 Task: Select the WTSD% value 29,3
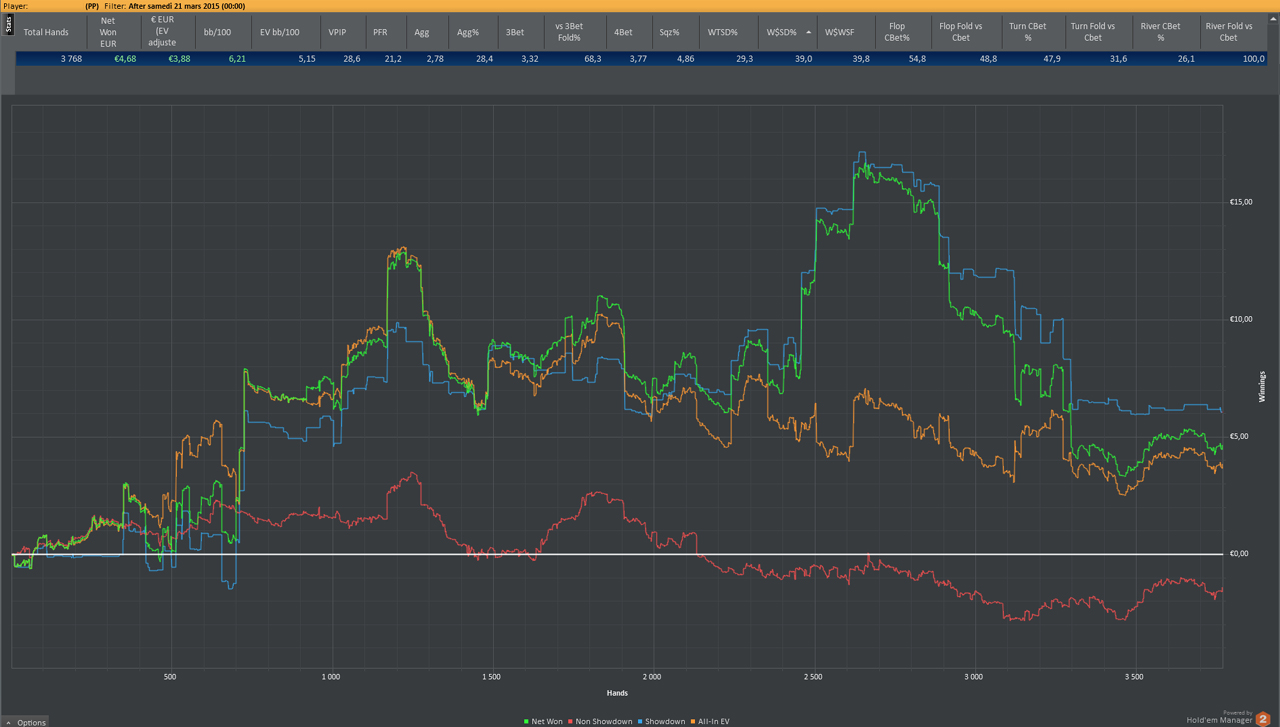click(x=744, y=59)
